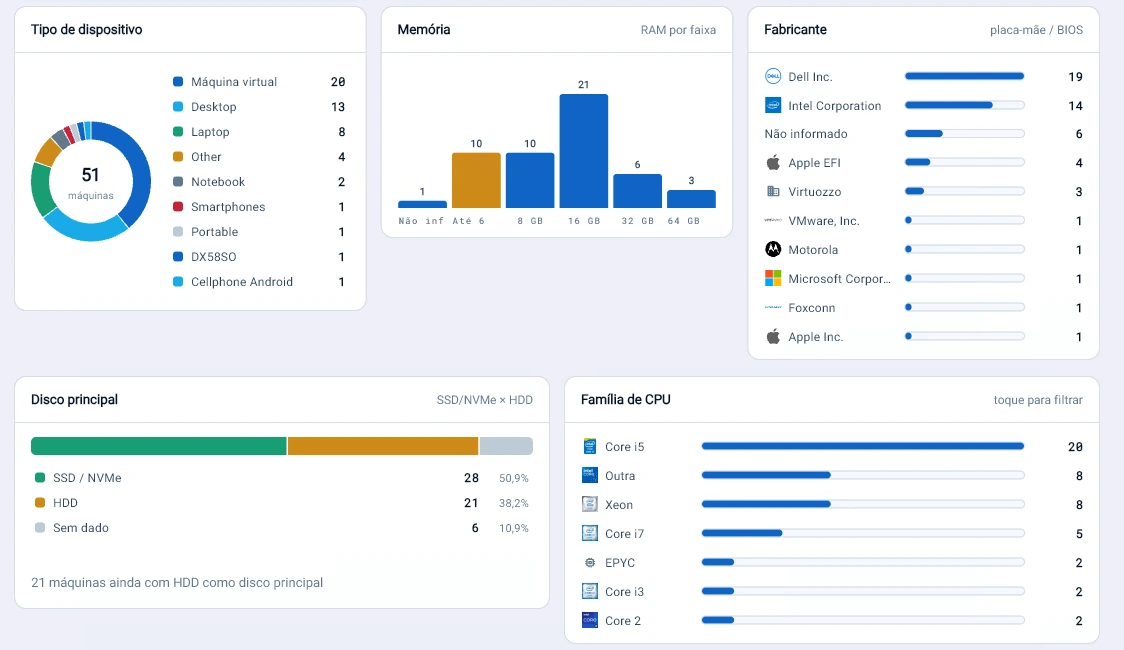Click the 32 GB memory bar

[637, 191]
